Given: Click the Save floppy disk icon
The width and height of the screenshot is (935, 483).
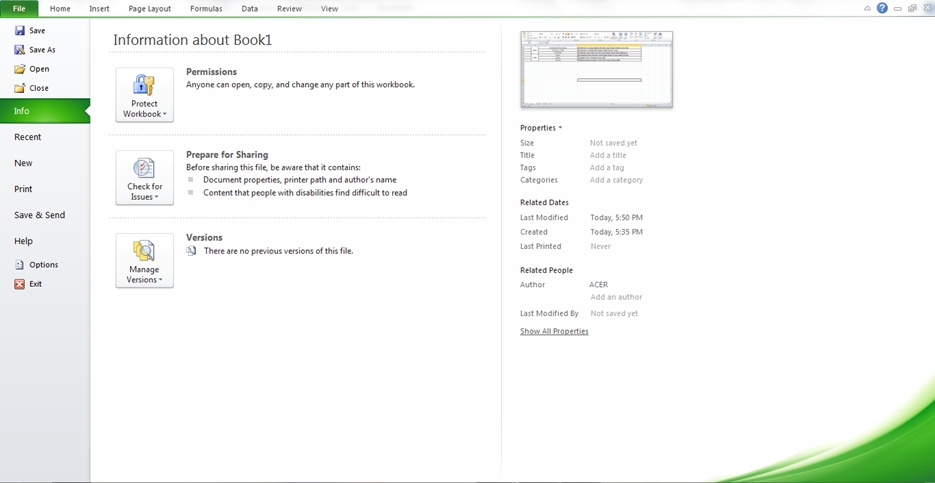Looking at the screenshot, I should (20, 30).
